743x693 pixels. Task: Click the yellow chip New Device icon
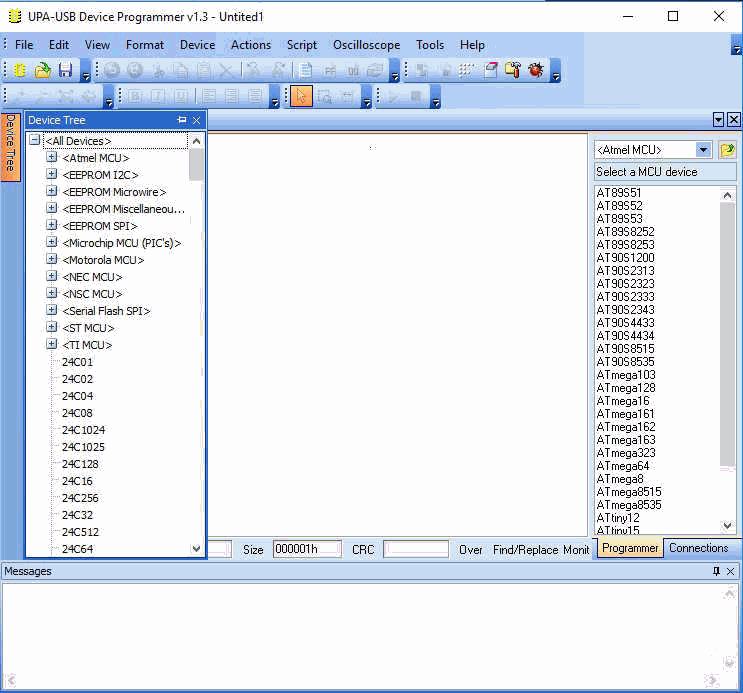(x=19, y=70)
